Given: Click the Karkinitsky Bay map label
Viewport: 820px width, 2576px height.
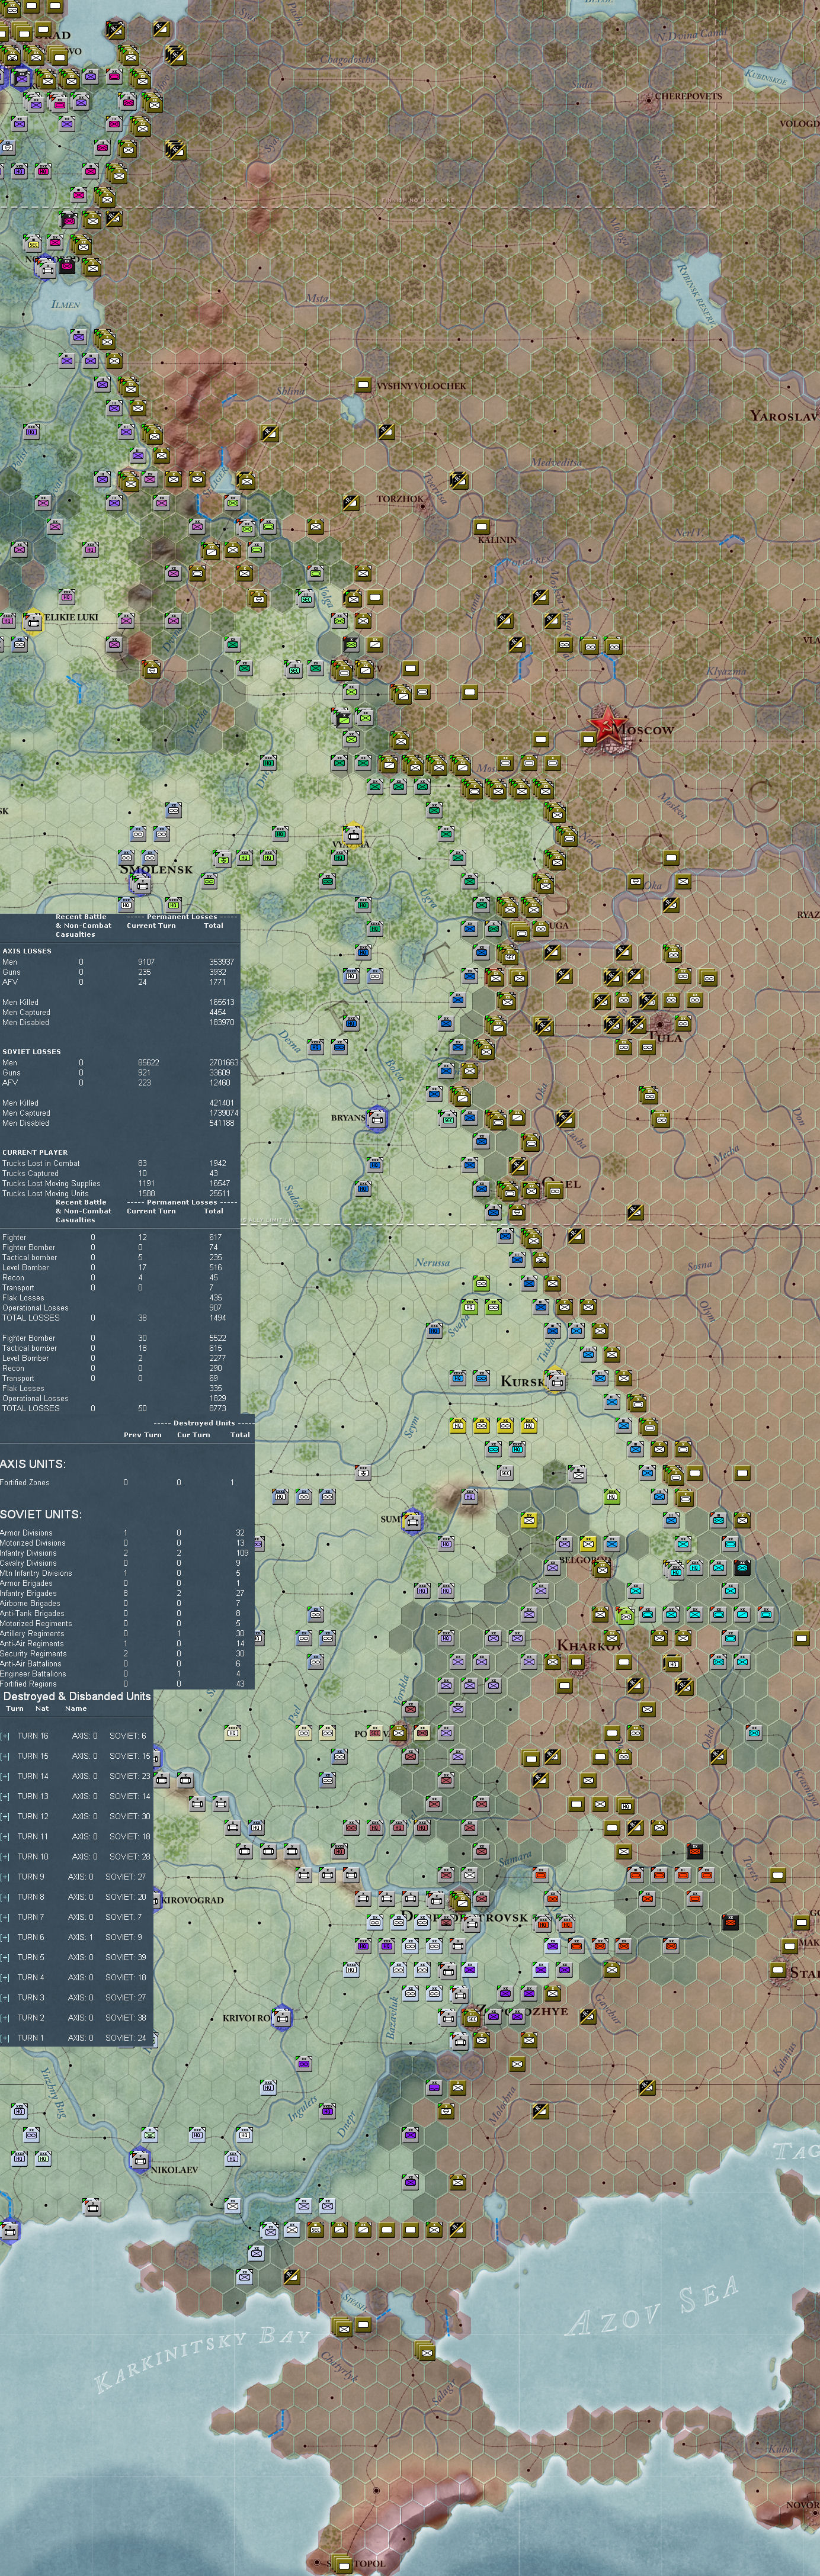Looking at the screenshot, I should coord(203,2360).
